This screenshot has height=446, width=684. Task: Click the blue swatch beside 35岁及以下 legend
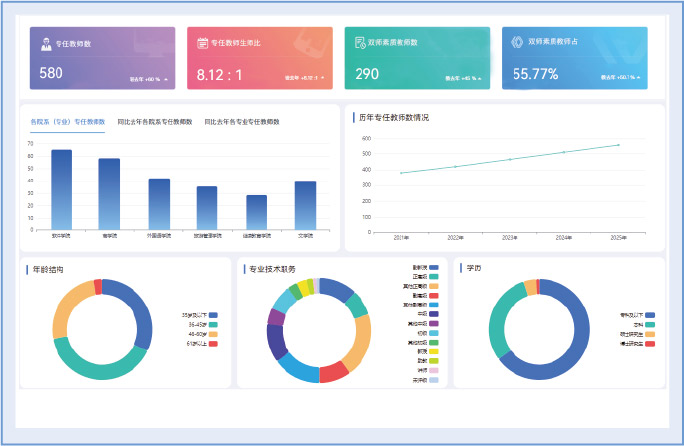(x=213, y=314)
